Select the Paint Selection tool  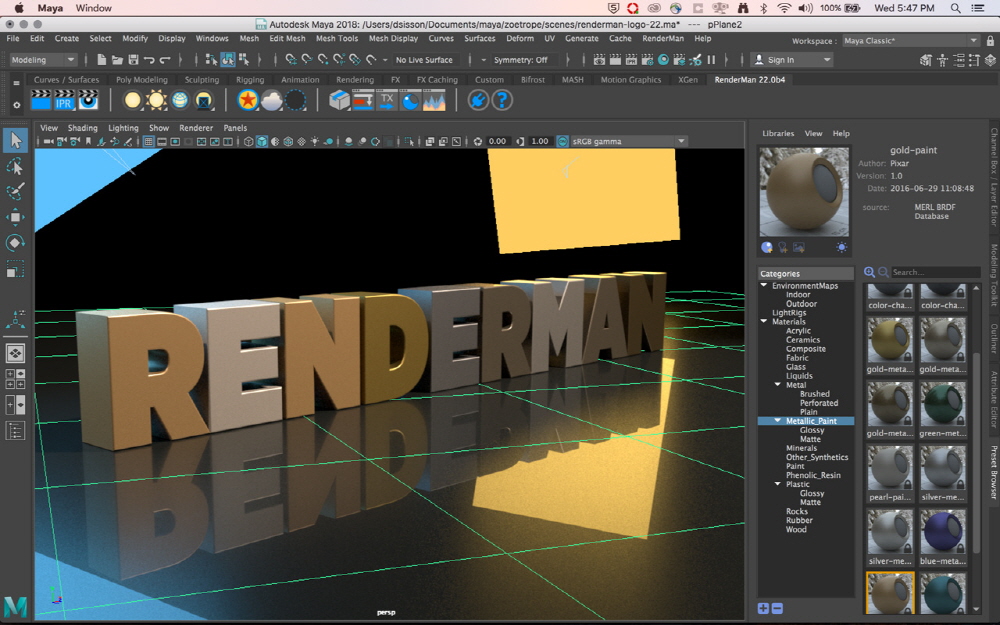coord(16,191)
